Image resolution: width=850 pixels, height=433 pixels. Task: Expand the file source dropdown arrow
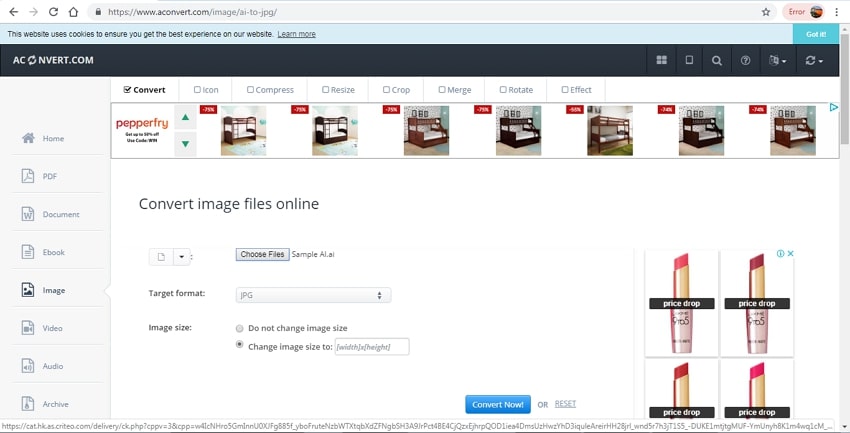pos(181,256)
